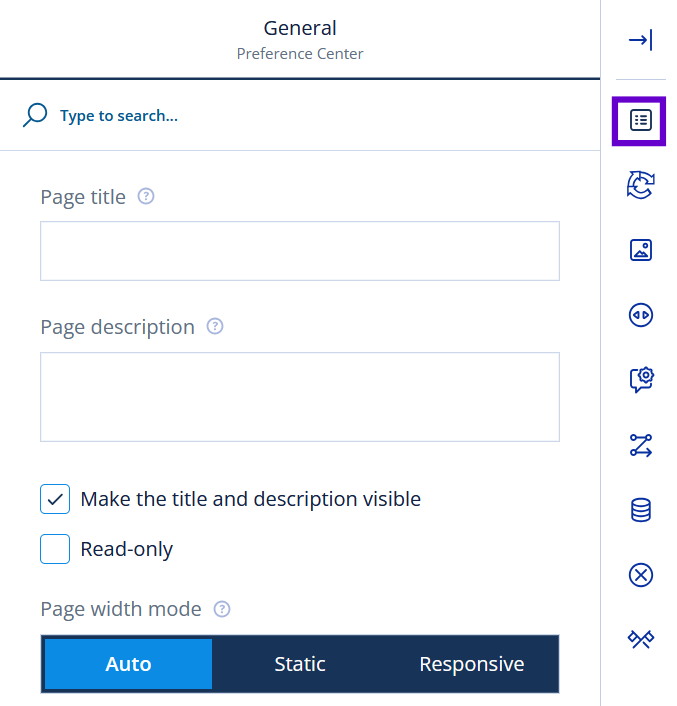Click into the Page description text area
The image size is (677, 706).
pyautogui.click(x=300, y=397)
